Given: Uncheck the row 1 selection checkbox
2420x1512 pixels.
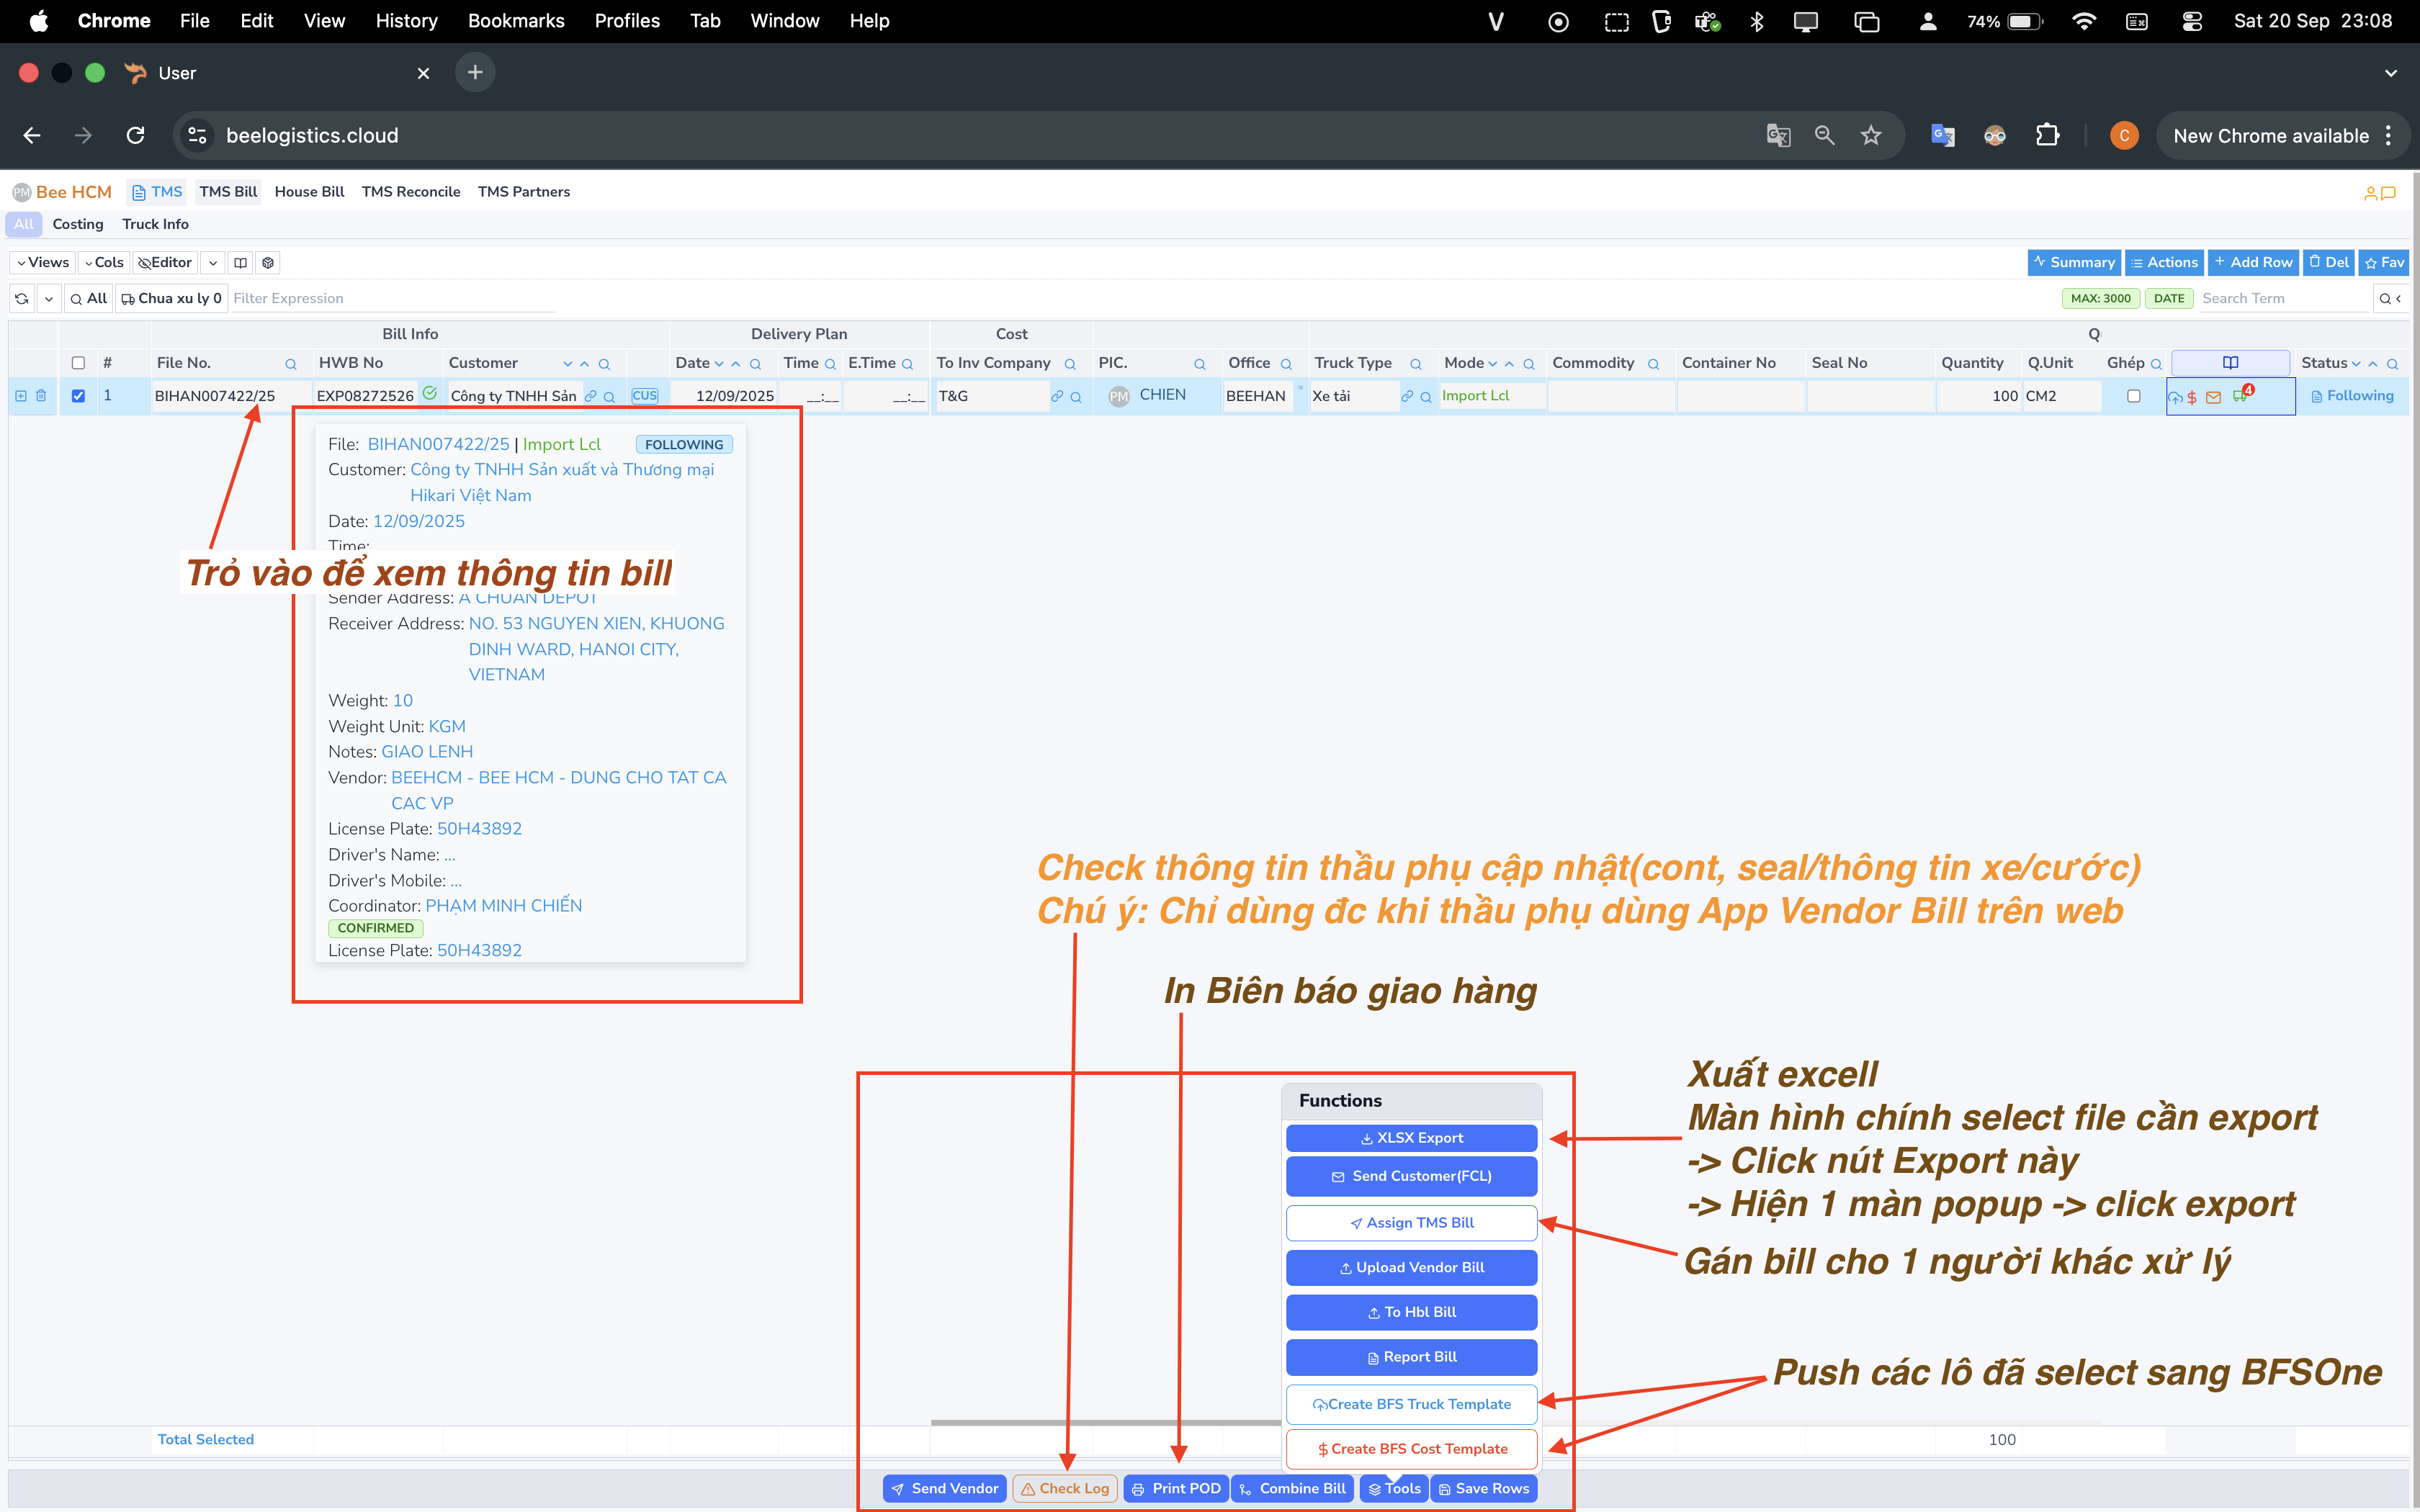Looking at the screenshot, I should tap(78, 396).
